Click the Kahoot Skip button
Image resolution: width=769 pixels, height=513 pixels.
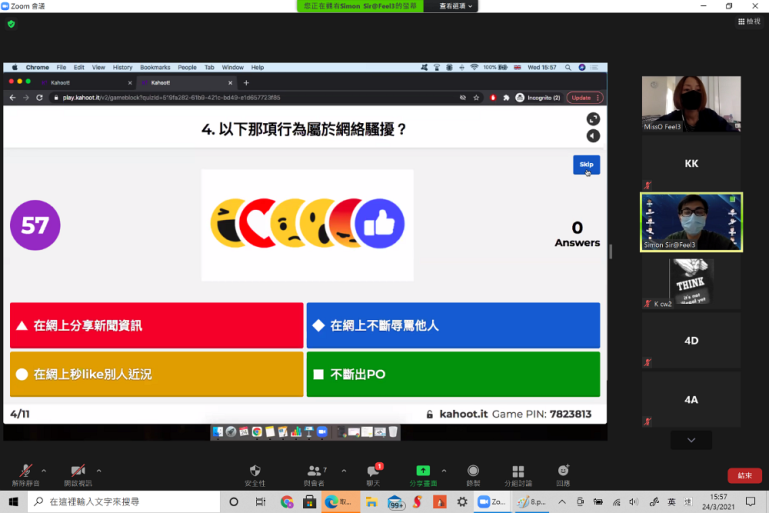tap(586, 164)
